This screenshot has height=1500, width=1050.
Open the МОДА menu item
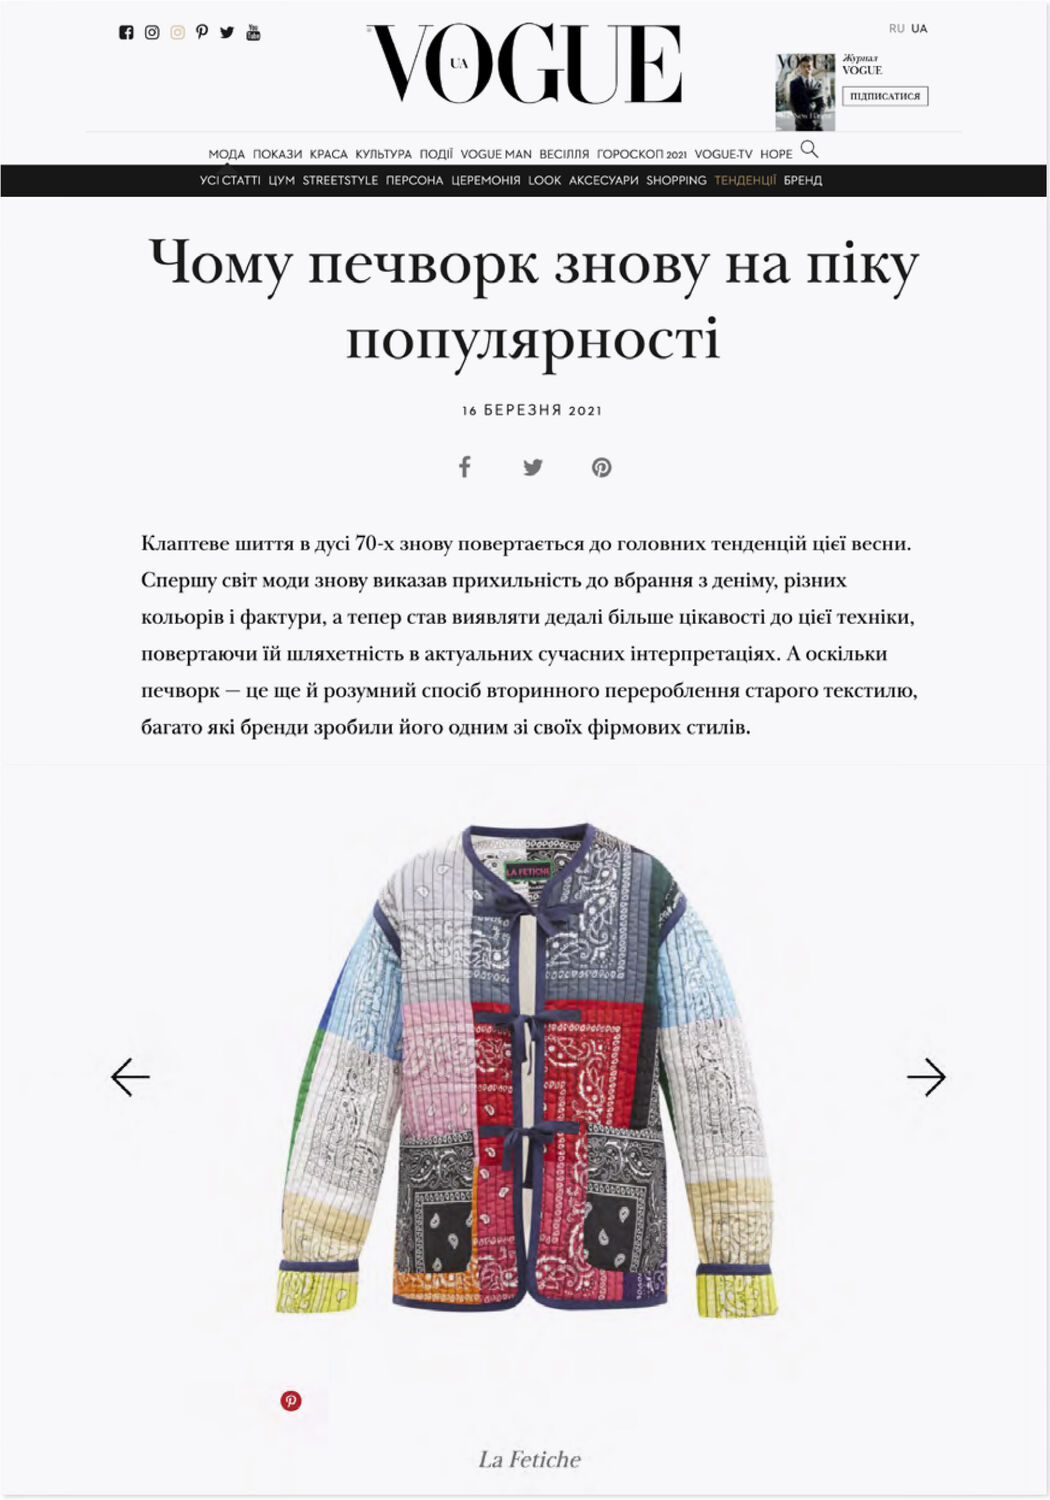227,154
